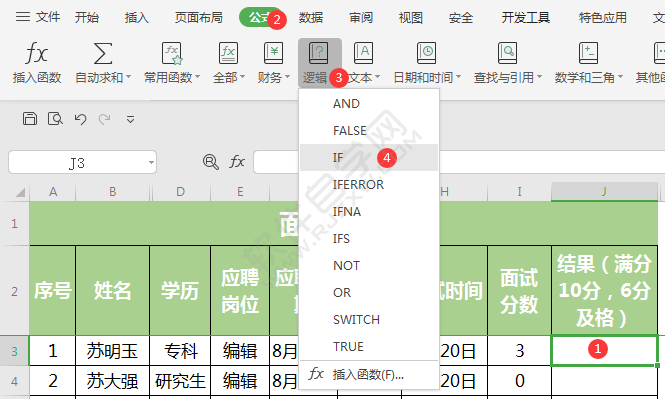The width and height of the screenshot is (665, 399).
Task: Expand Date and Time (日期和时间) dropdown arrow
Action: [x=458, y=78]
